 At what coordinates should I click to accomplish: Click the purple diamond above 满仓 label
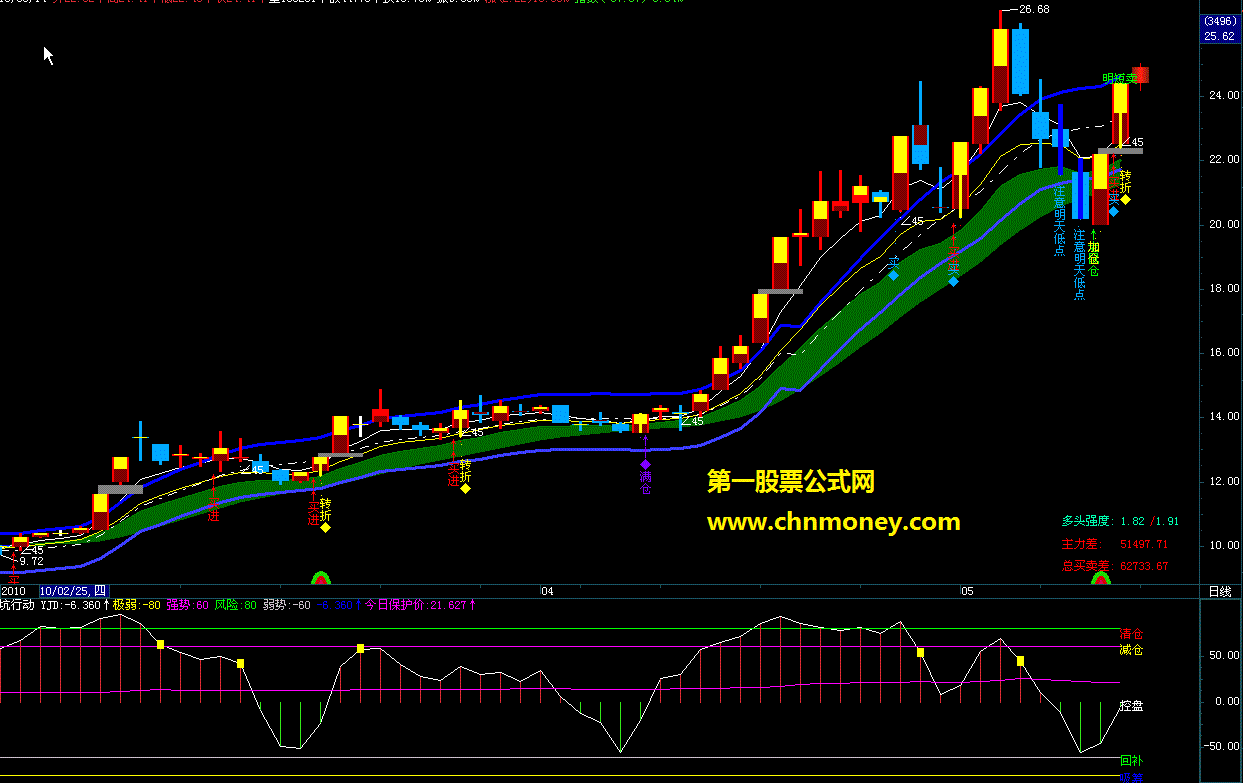(x=646, y=464)
